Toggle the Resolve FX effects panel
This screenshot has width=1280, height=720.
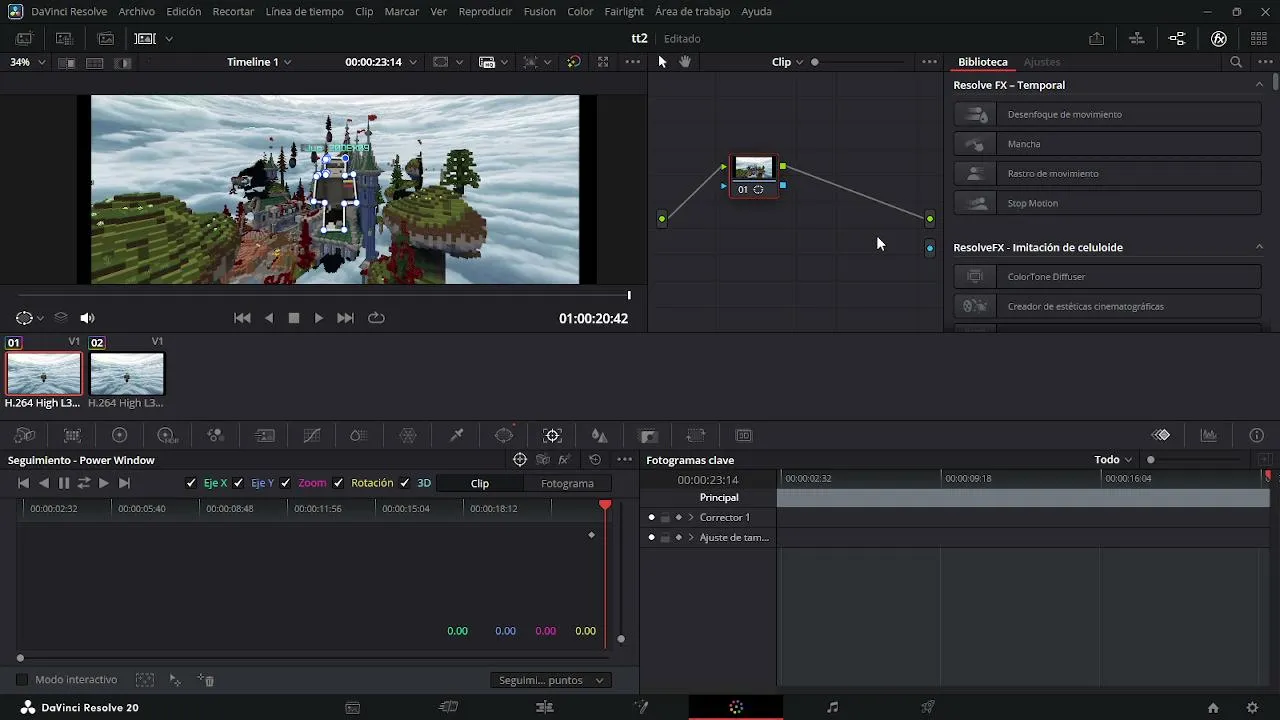[1219, 38]
